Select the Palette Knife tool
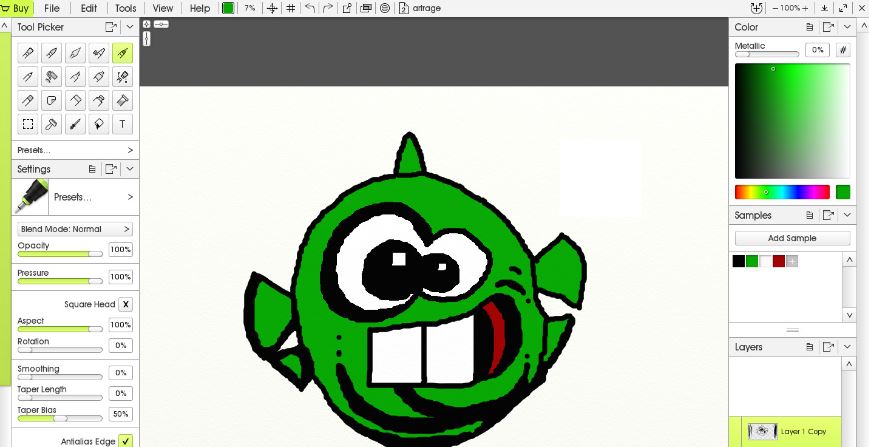 click(75, 53)
